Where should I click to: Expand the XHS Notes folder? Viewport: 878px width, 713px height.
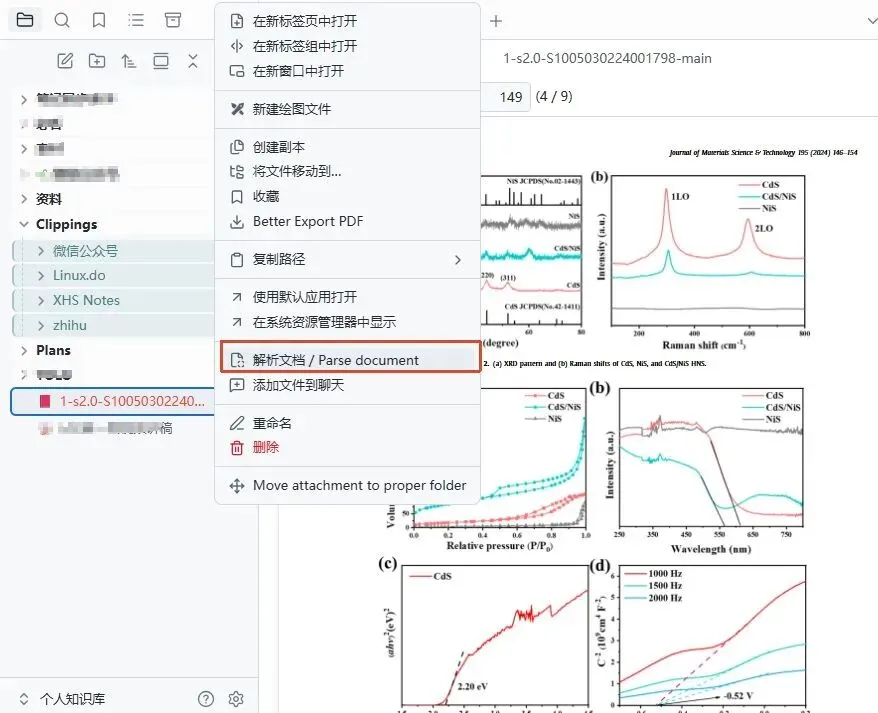[40, 301]
